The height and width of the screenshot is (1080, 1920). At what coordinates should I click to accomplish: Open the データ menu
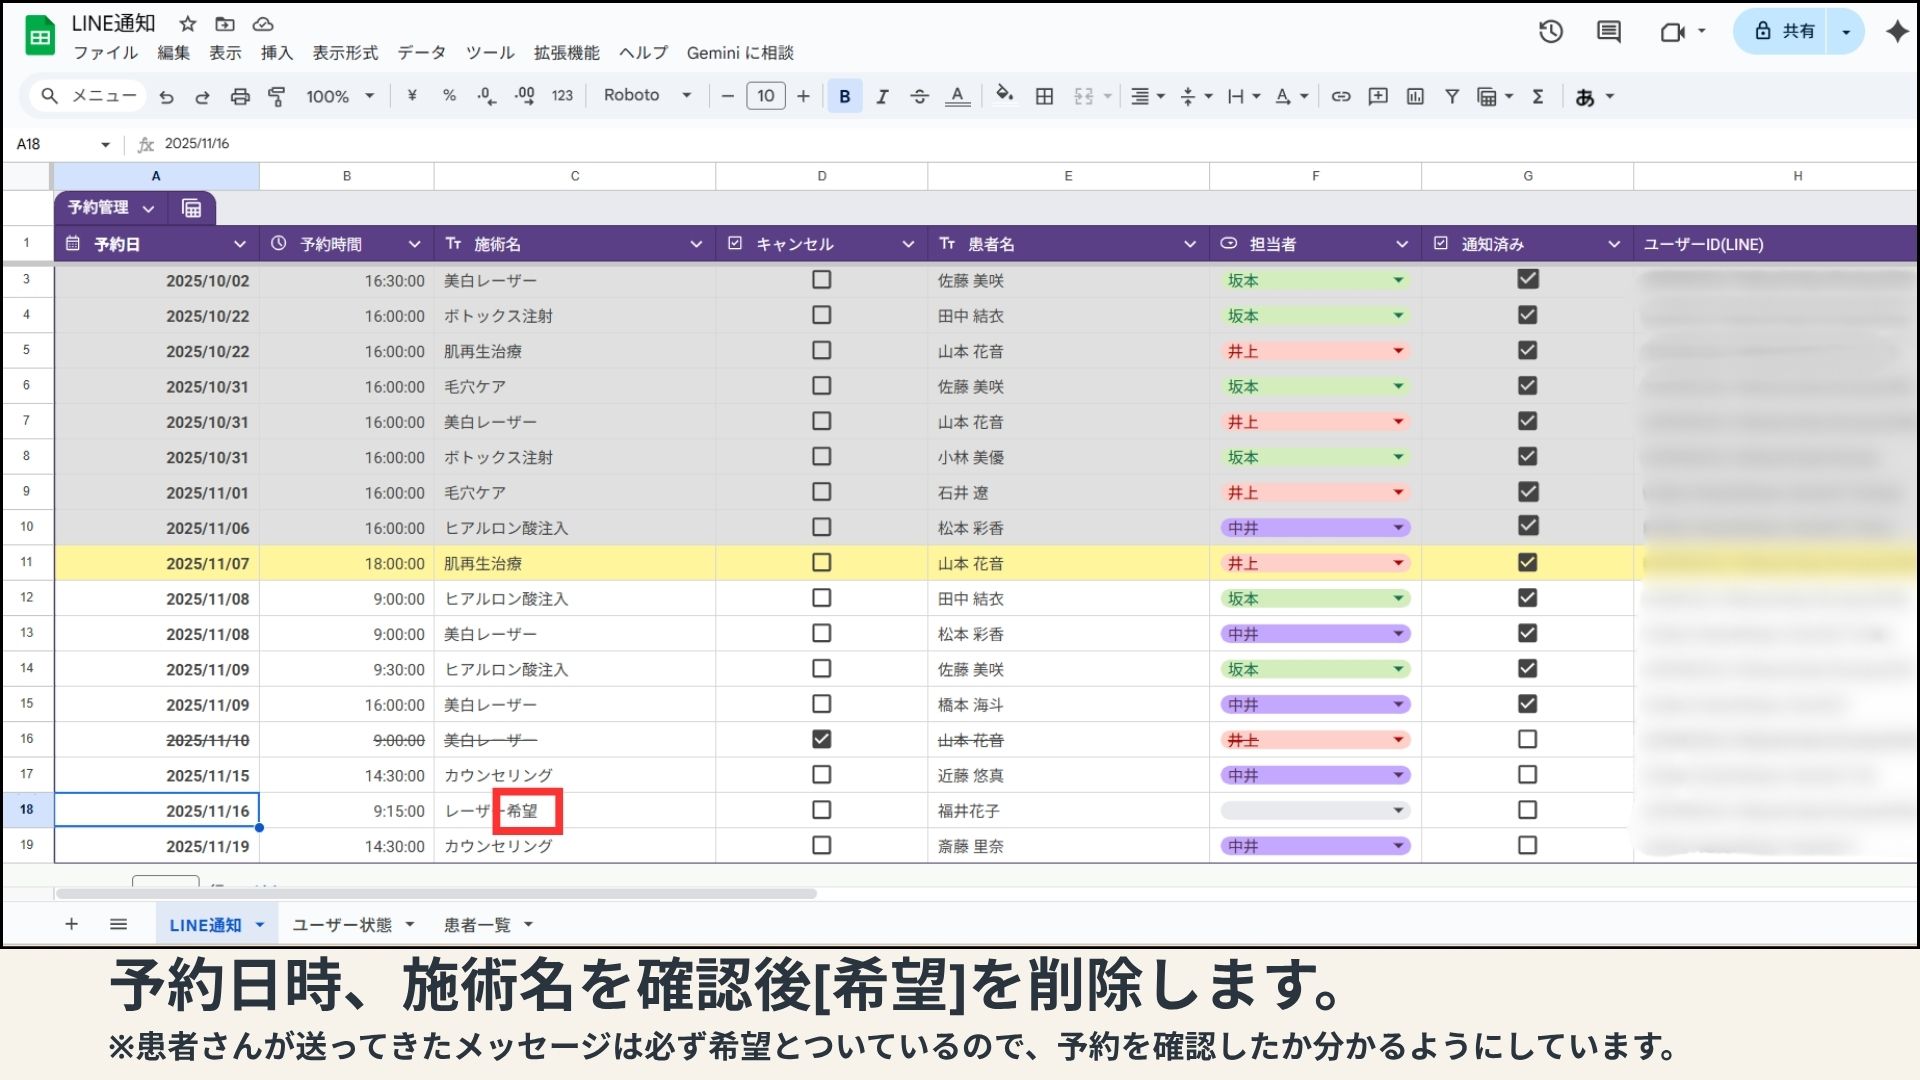[x=421, y=53]
